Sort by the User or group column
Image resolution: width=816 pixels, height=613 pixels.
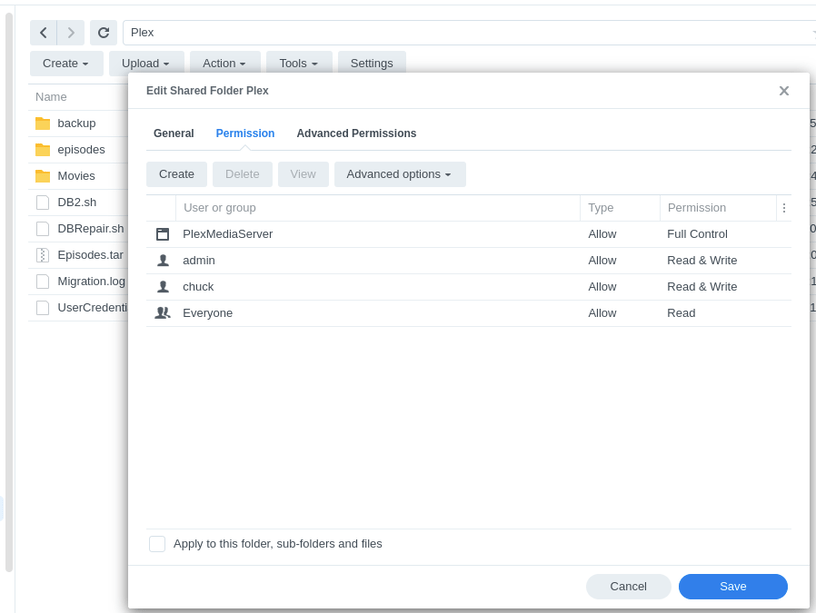pos(378,208)
